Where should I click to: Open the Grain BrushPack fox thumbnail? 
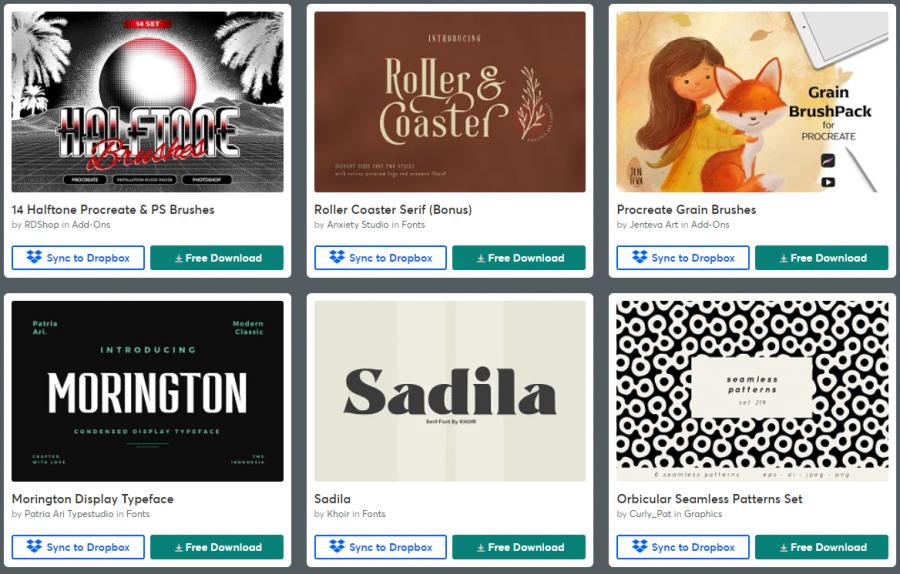click(x=752, y=102)
